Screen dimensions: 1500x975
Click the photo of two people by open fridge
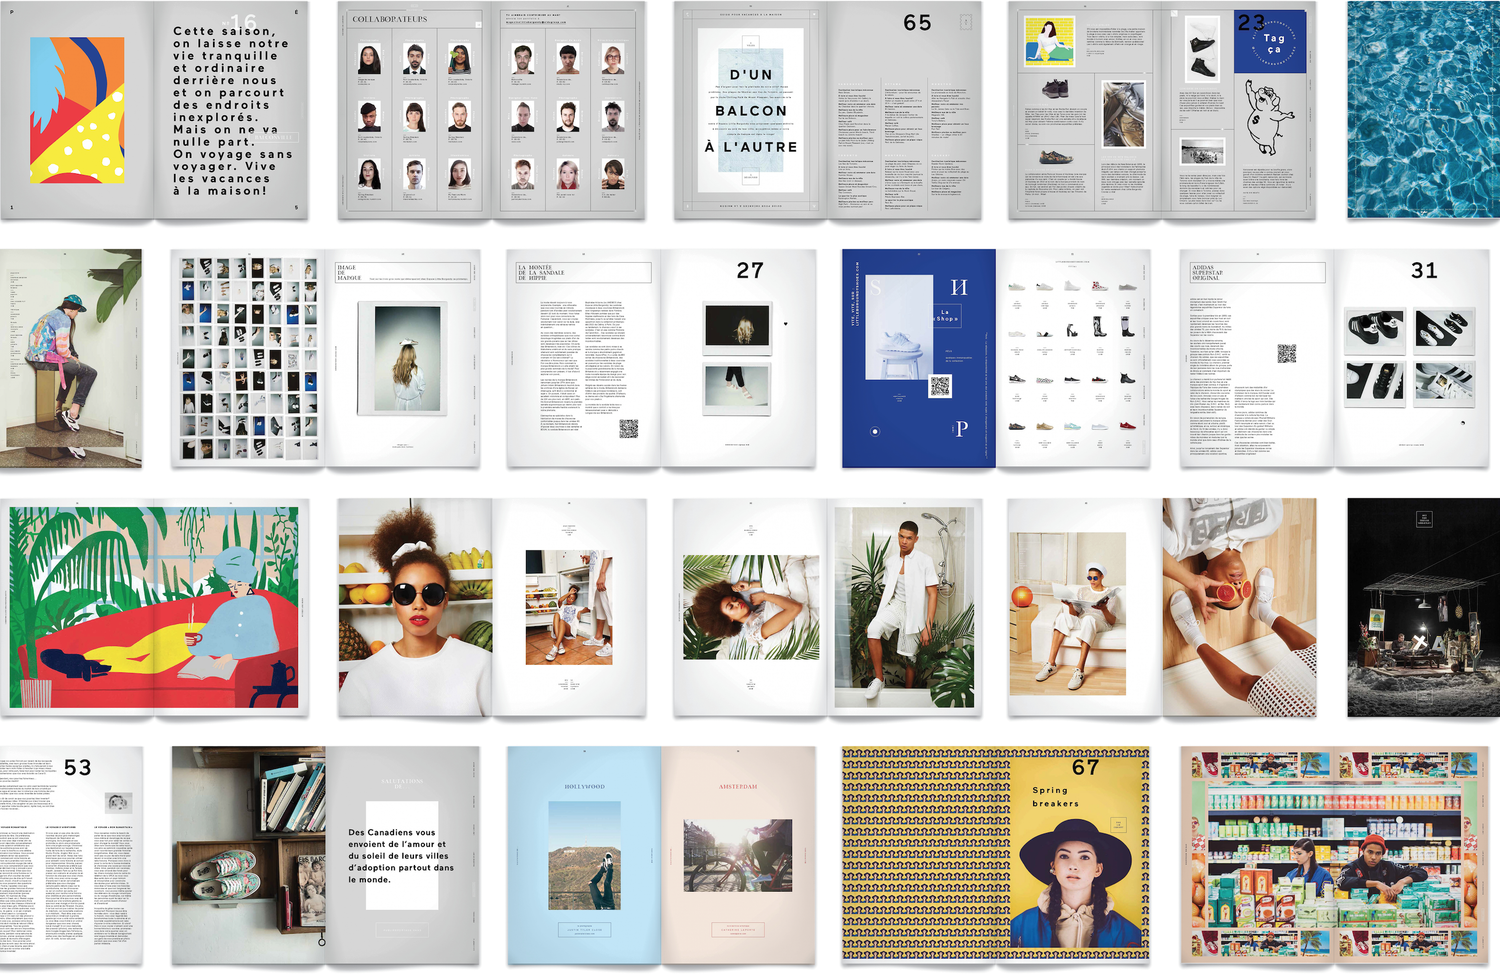click(569, 607)
